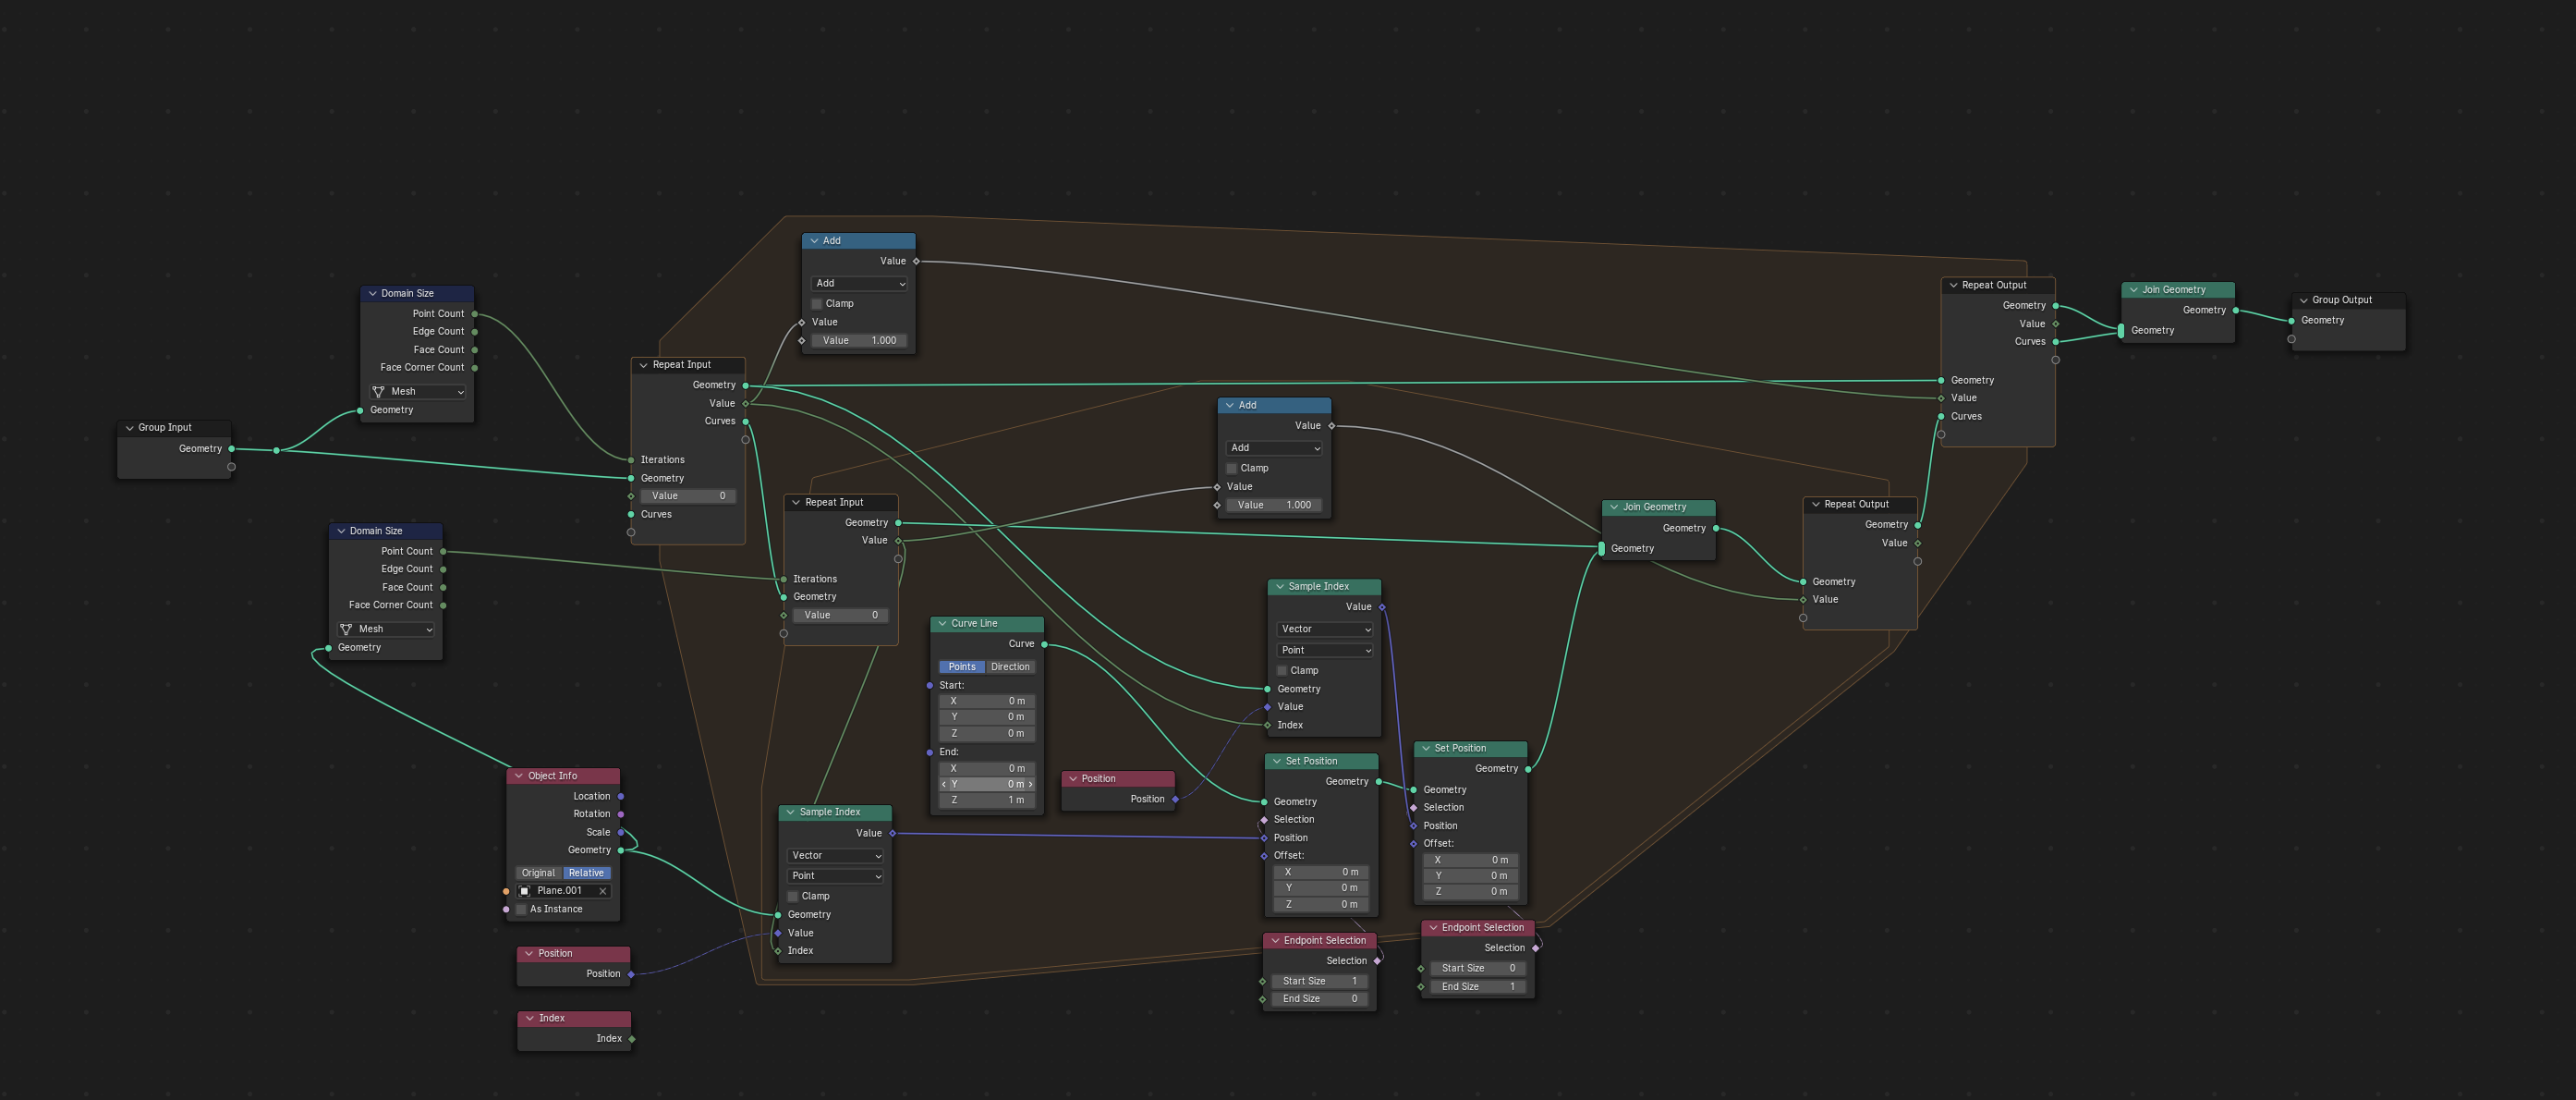Click the Geometry output socket on Group Input
Image resolution: width=2576 pixels, height=1100 pixels.
232,449
